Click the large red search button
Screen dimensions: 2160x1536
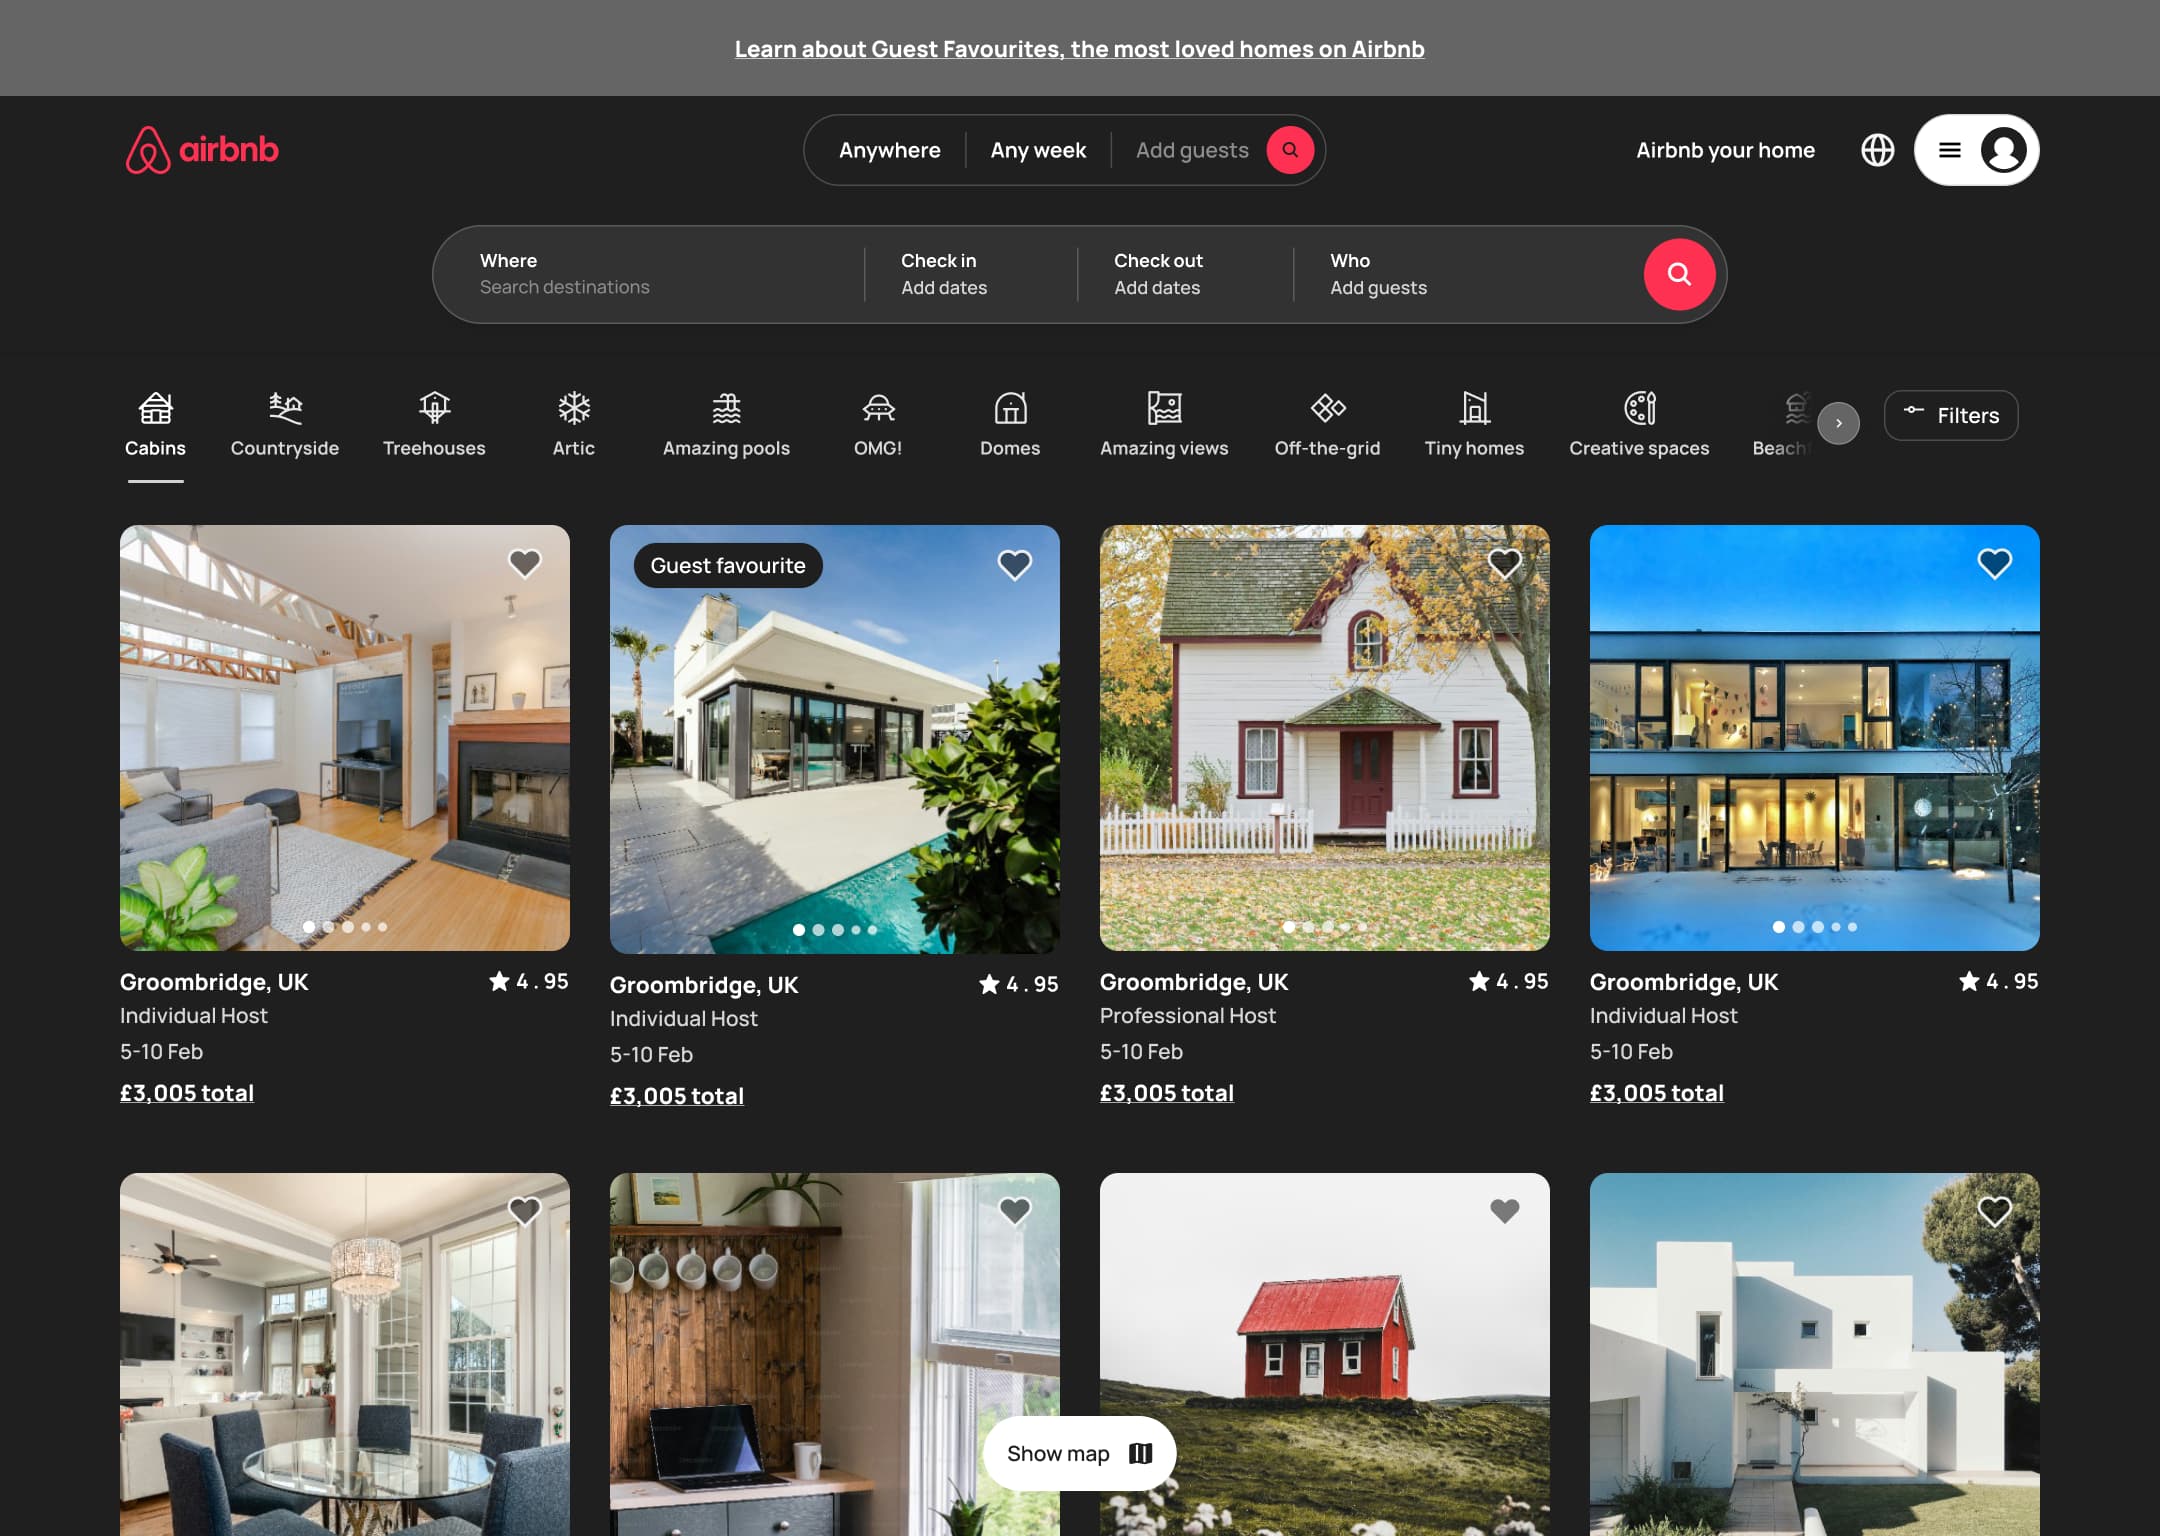click(x=1679, y=274)
